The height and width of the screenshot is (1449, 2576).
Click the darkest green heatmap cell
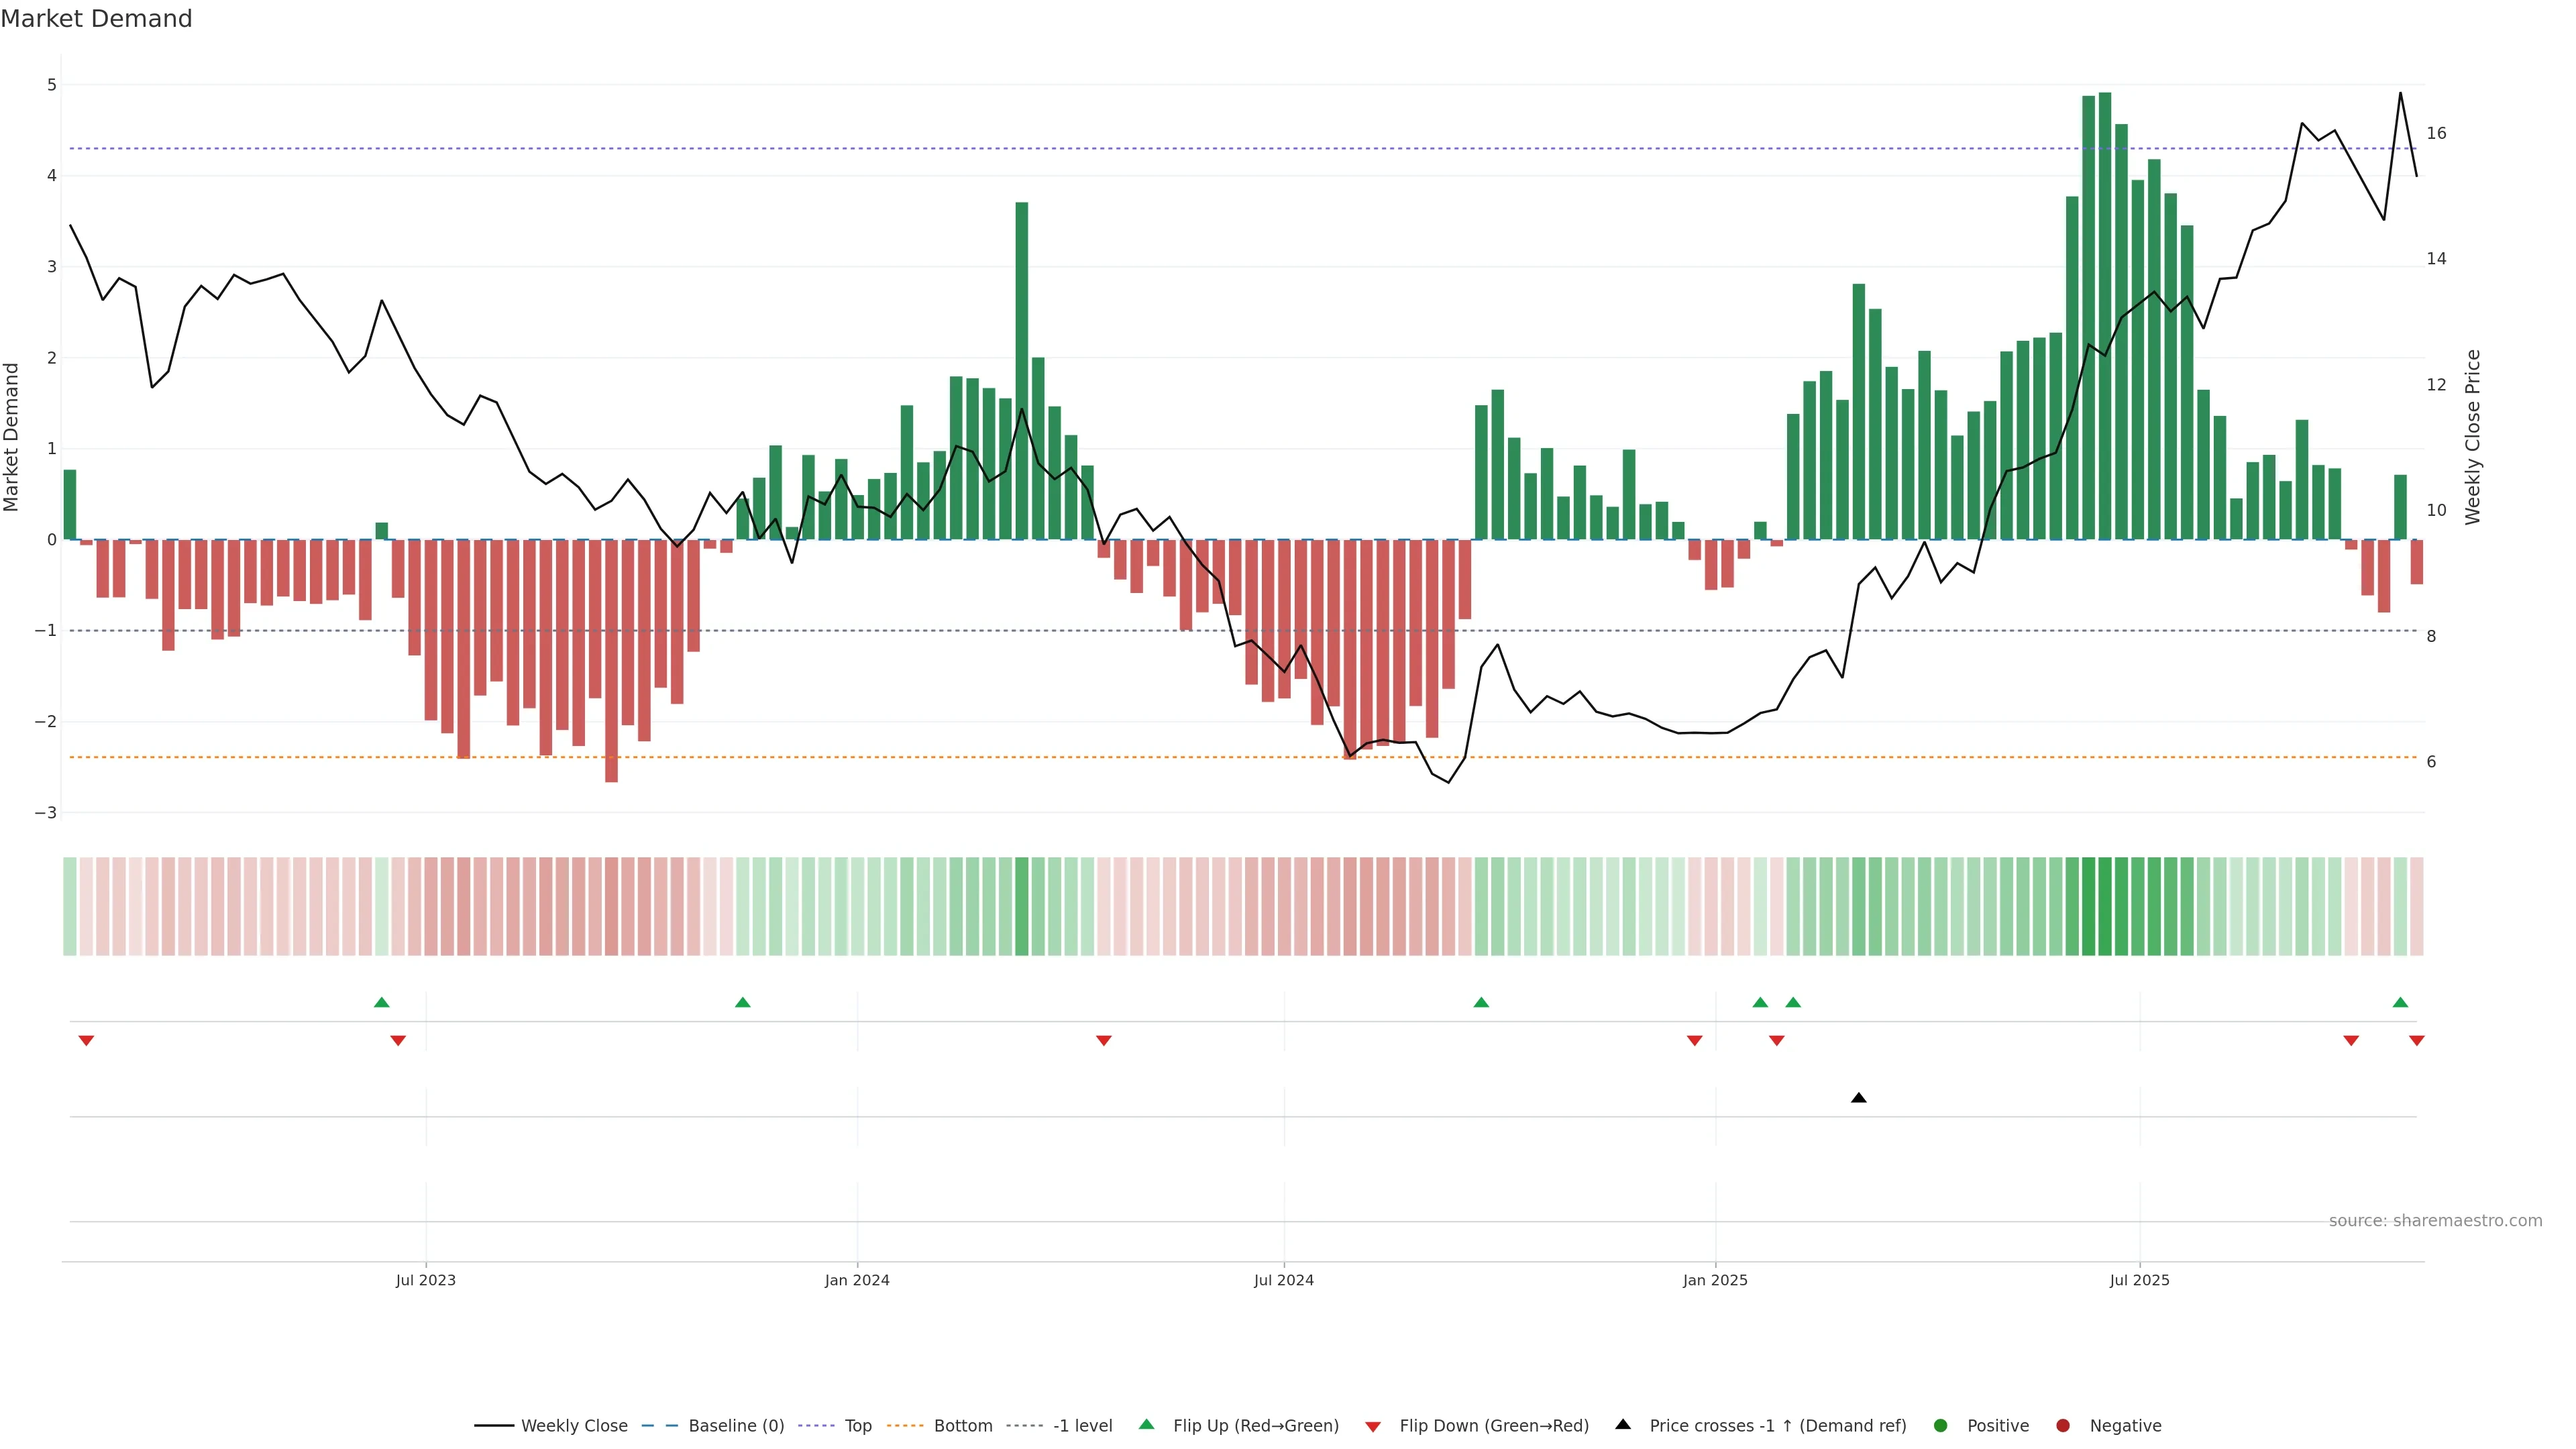(2104, 906)
